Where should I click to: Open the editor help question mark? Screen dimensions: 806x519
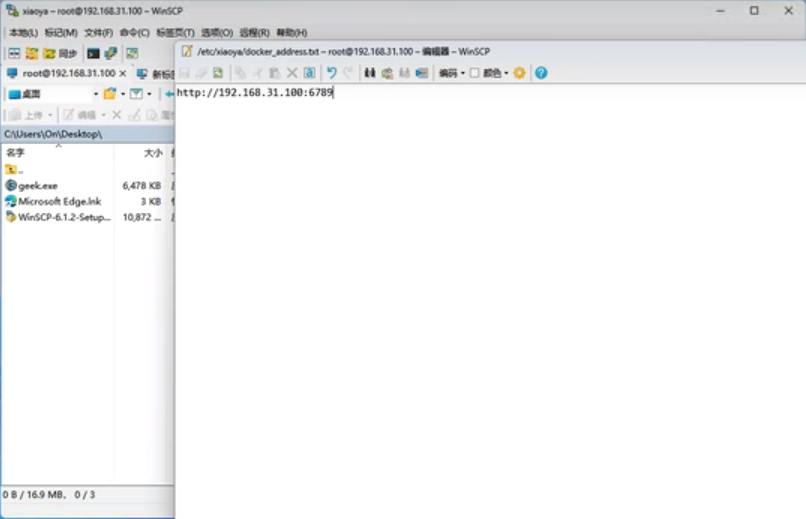pyautogui.click(x=541, y=73)
